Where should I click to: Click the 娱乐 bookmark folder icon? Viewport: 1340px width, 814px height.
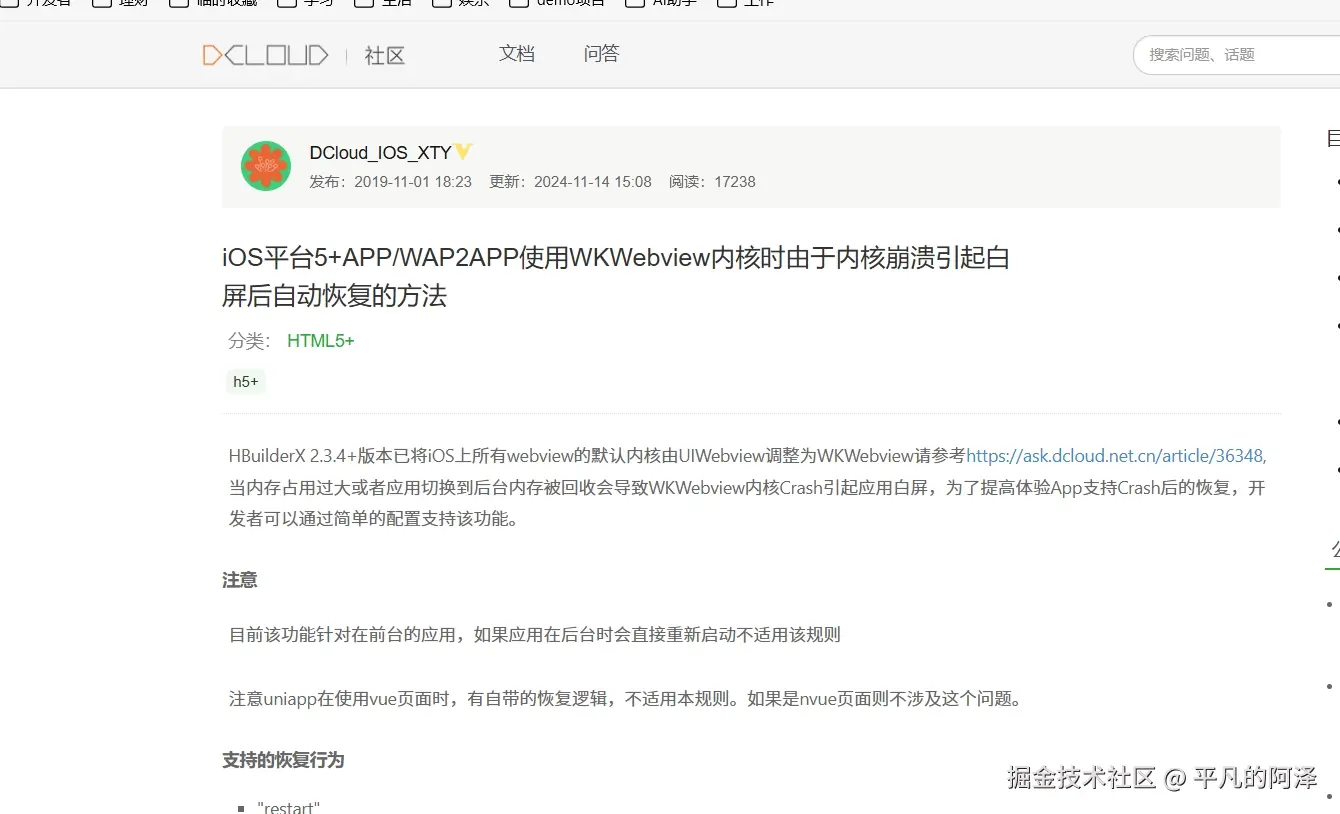coord(441,4)
